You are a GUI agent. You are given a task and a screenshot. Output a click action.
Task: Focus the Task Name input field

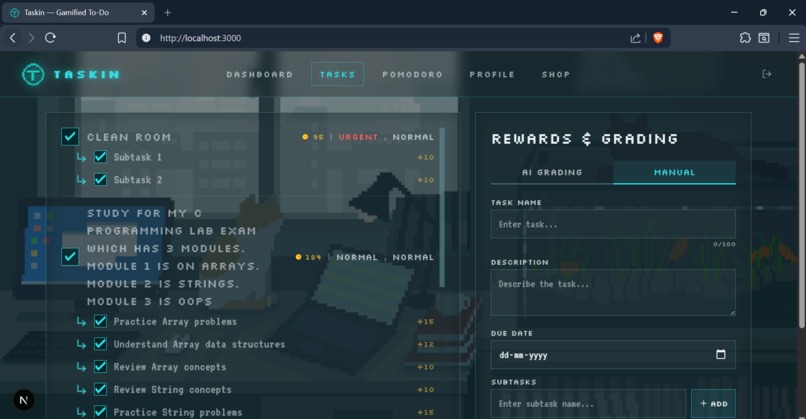[613, 224]
